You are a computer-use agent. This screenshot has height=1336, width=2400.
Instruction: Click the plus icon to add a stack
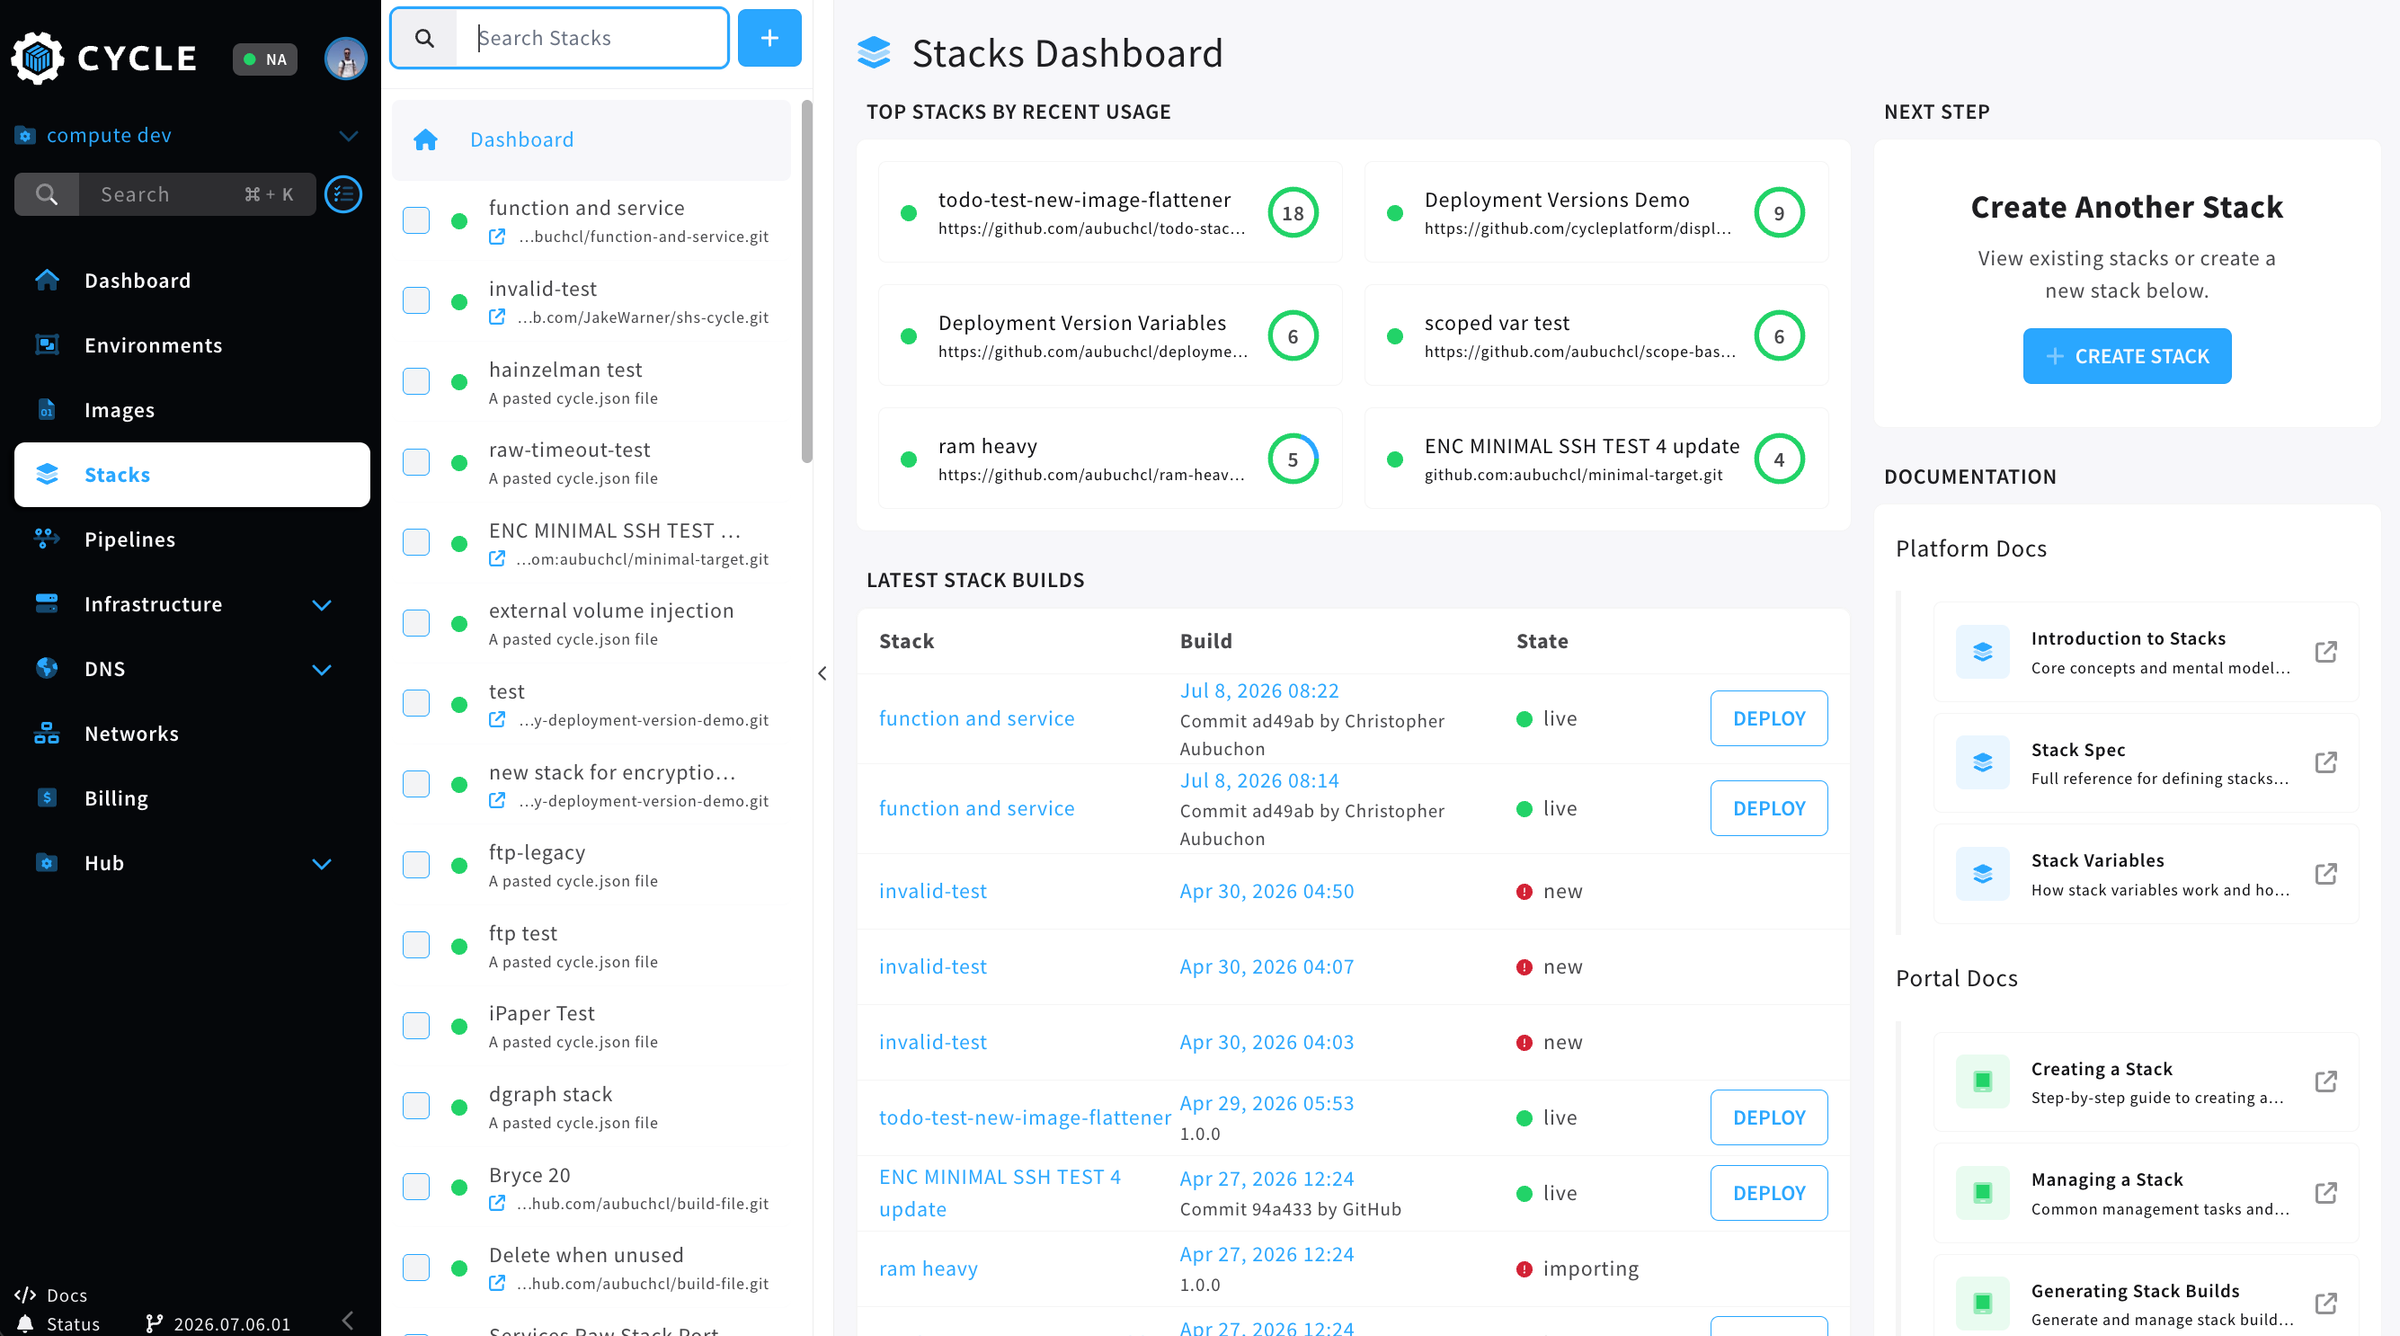point(769,38)
